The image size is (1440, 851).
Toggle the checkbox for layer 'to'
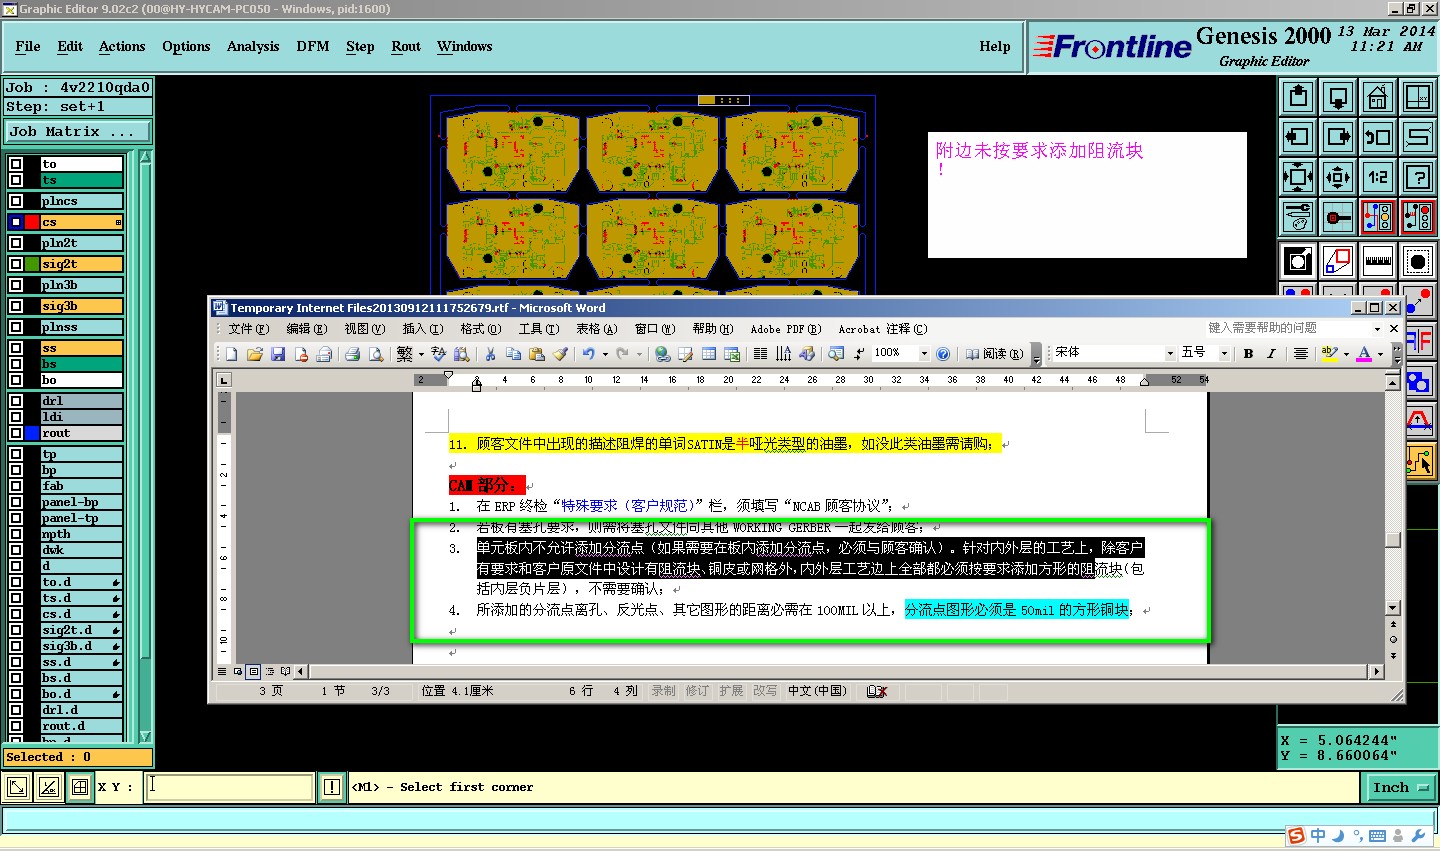click(x=16, y=164)
